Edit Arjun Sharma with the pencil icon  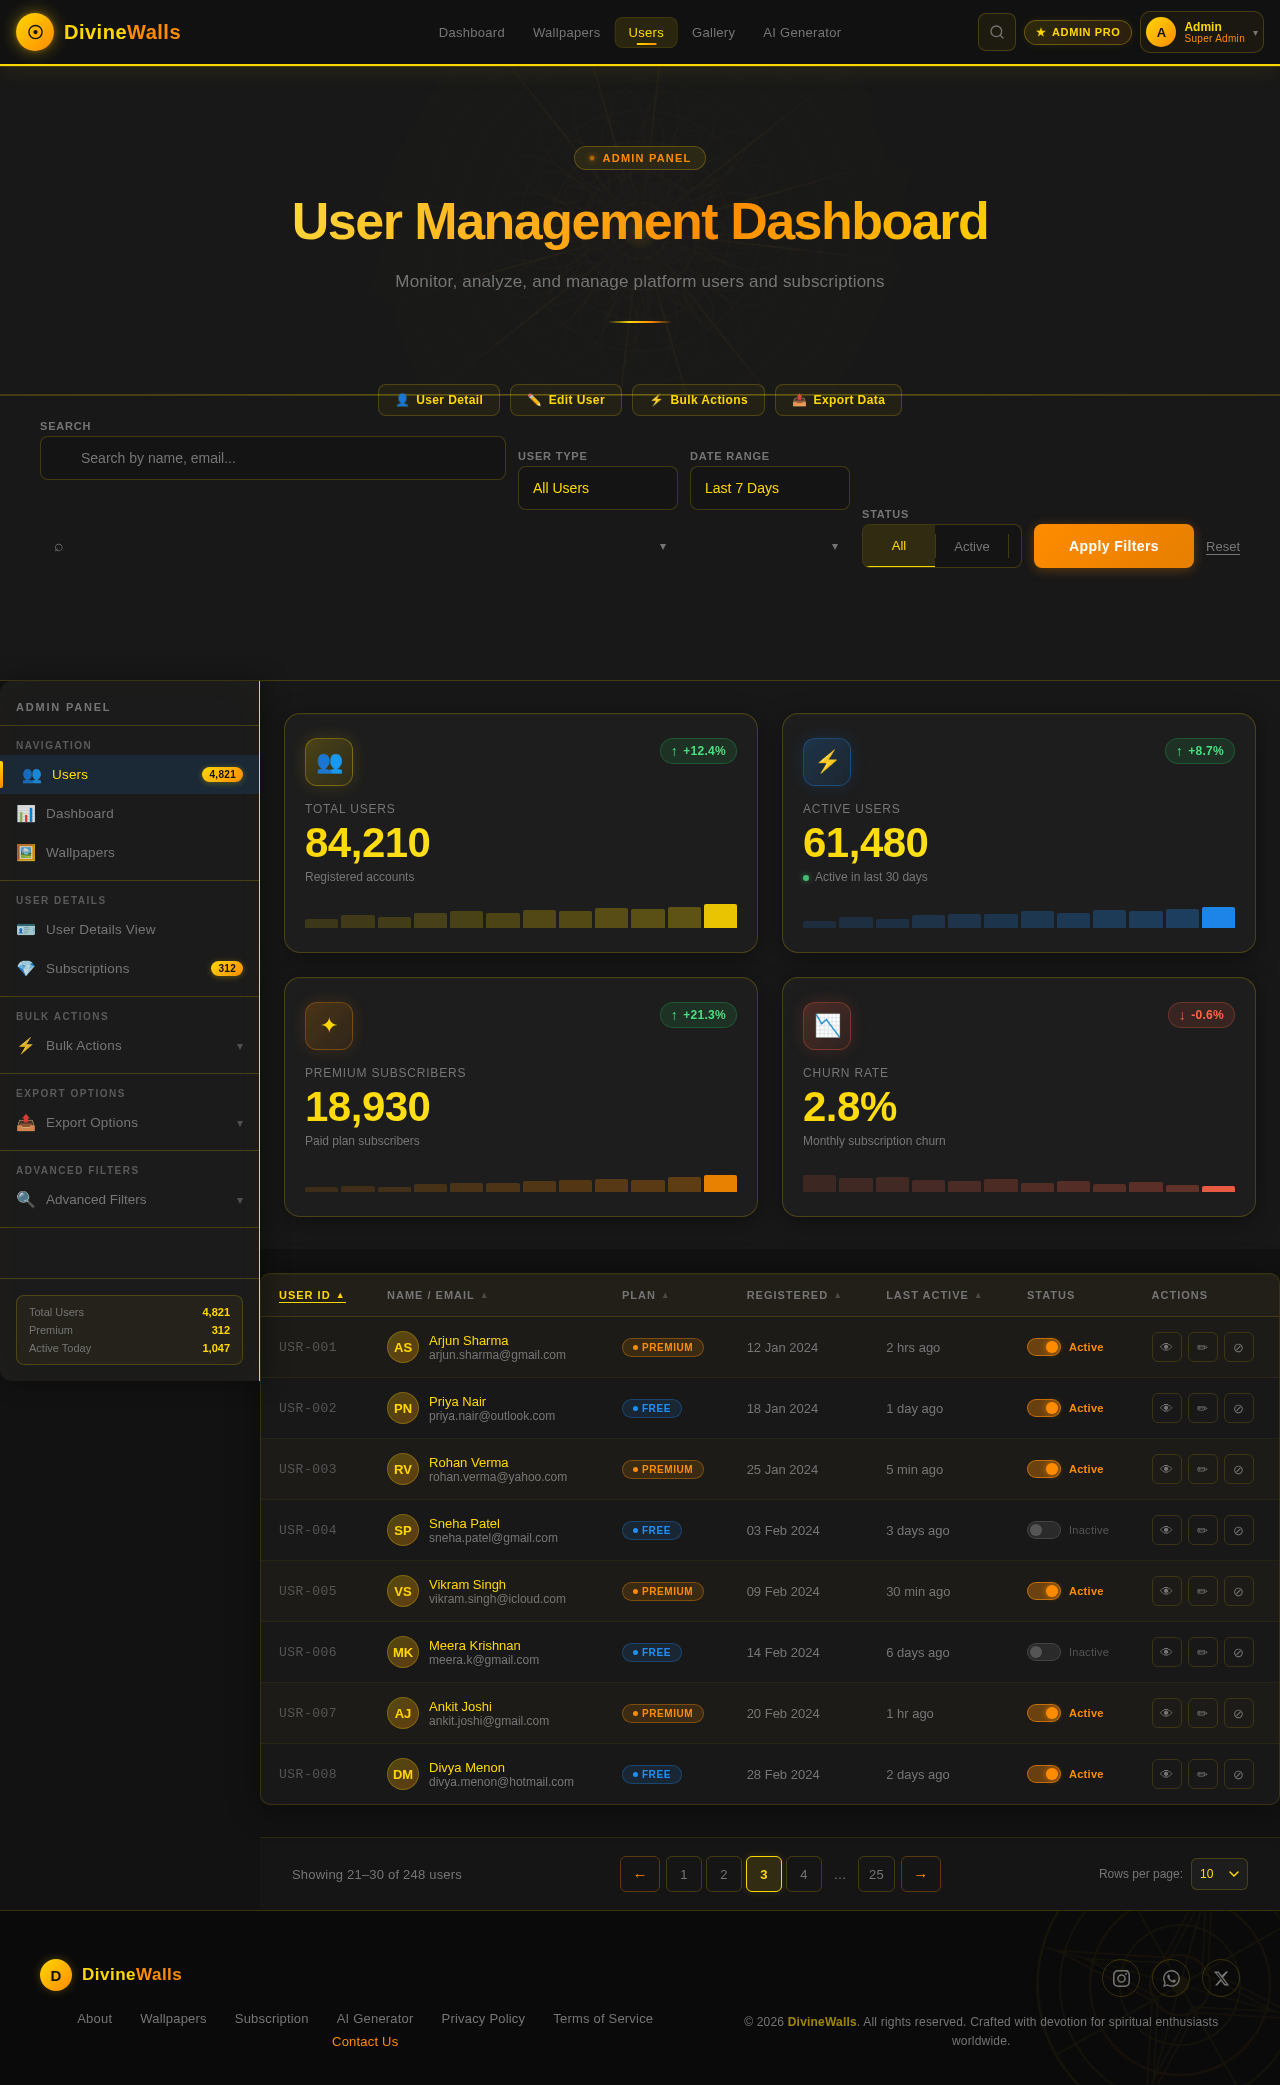coord(1202,1347)
